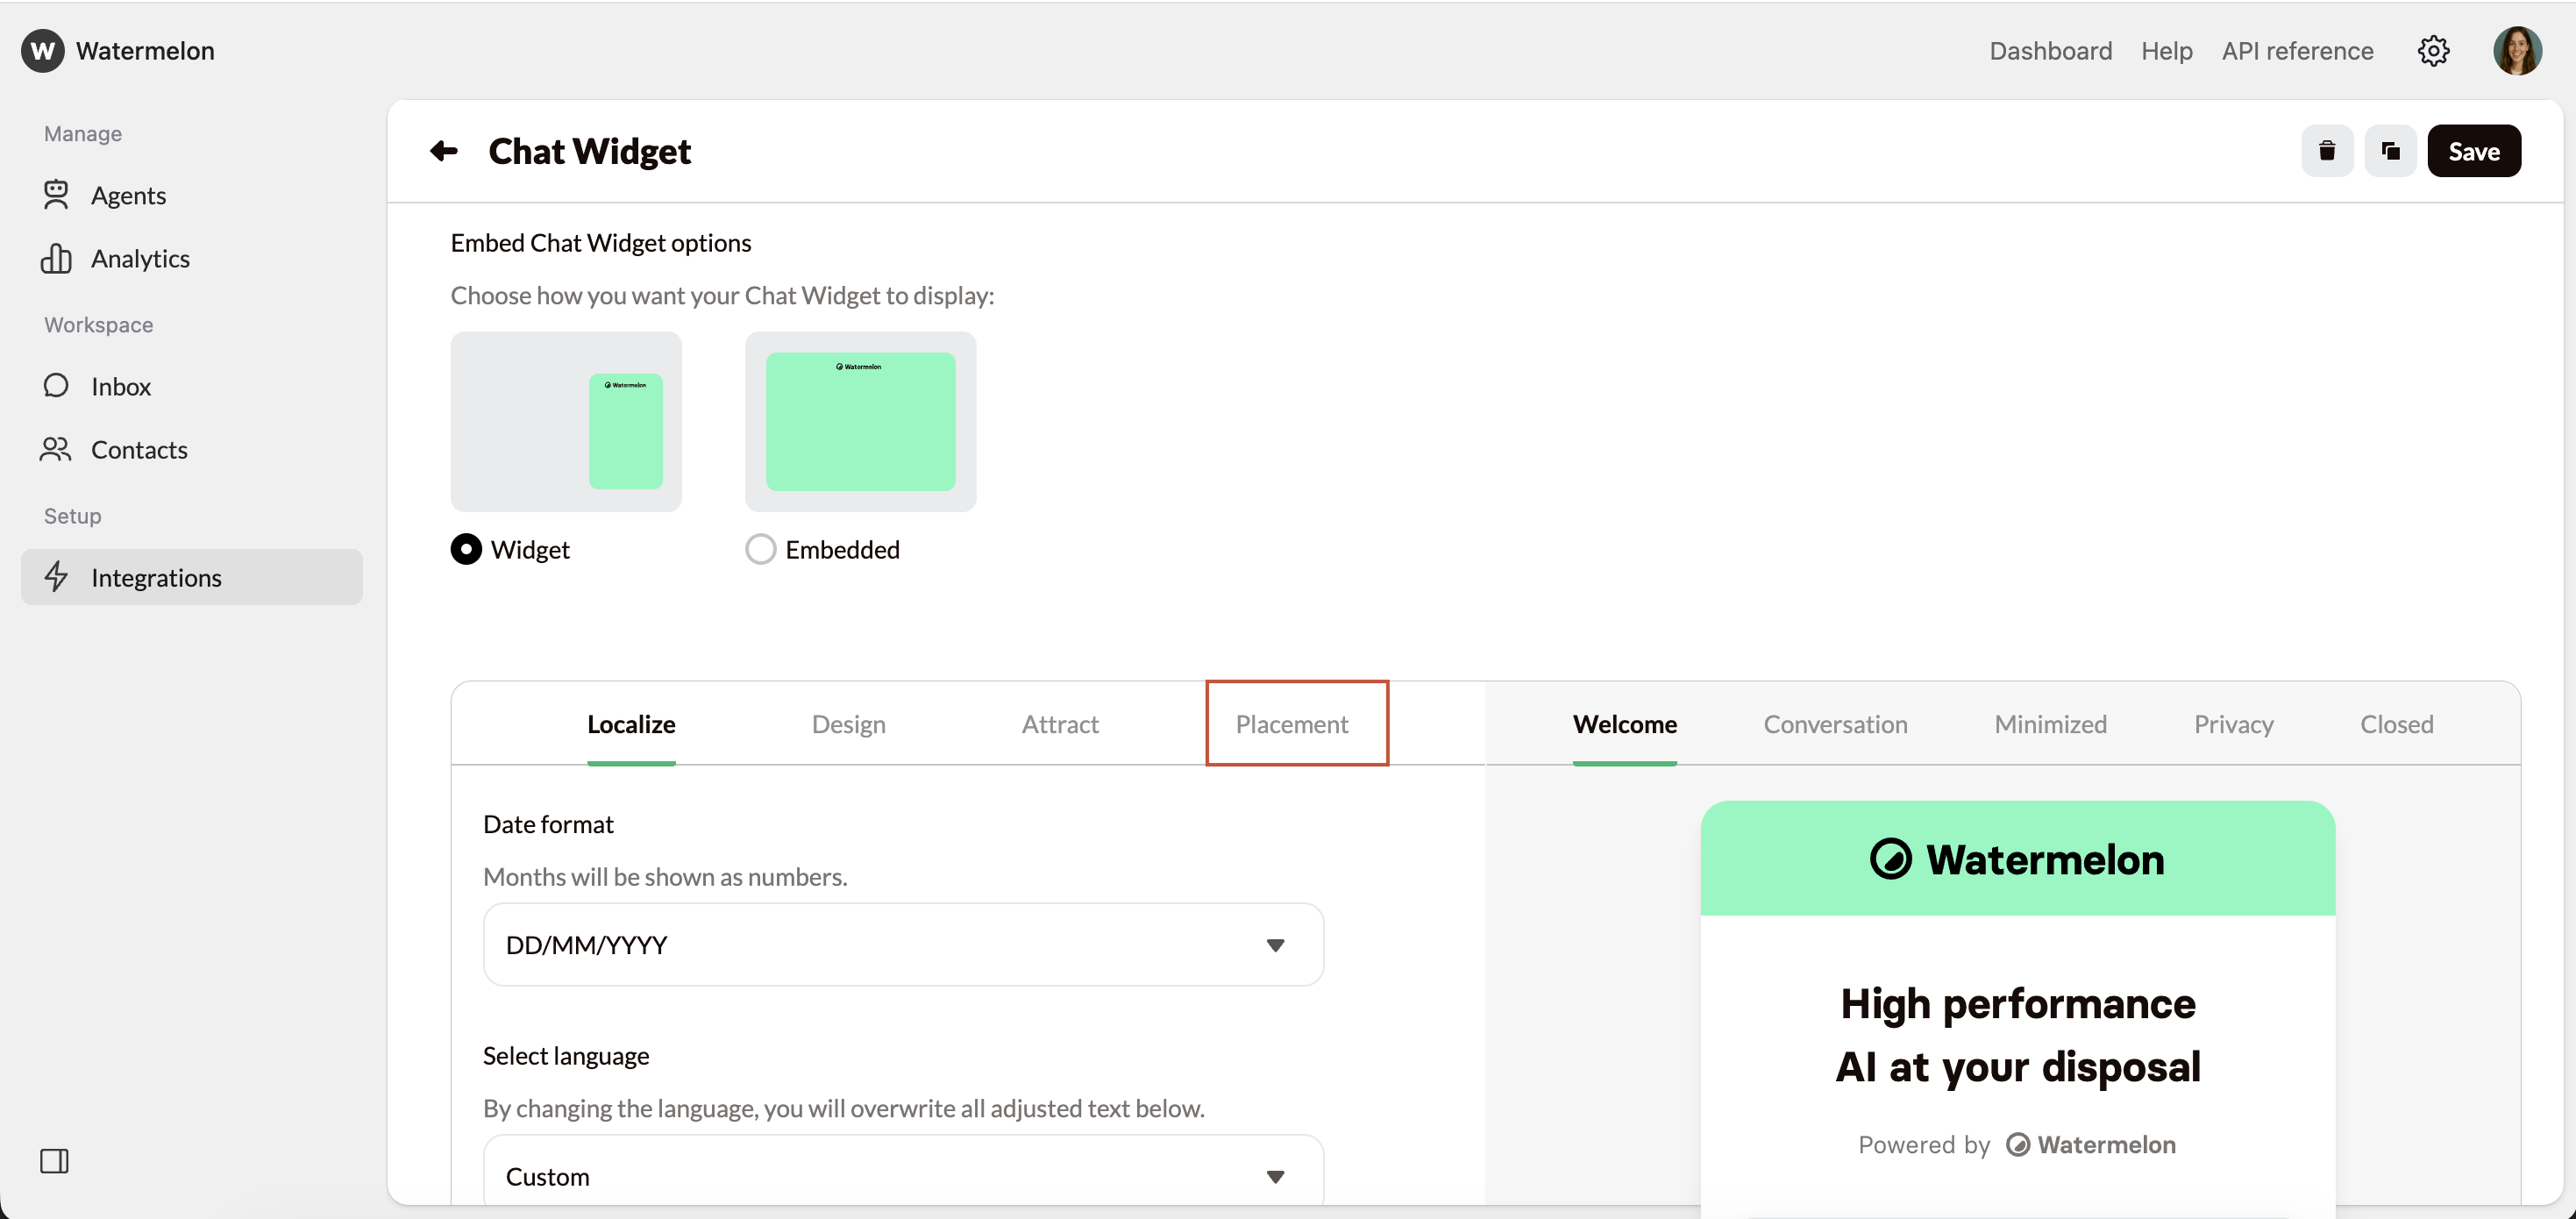
Task: Go to the Analytics section
Action: click(140, 259)
